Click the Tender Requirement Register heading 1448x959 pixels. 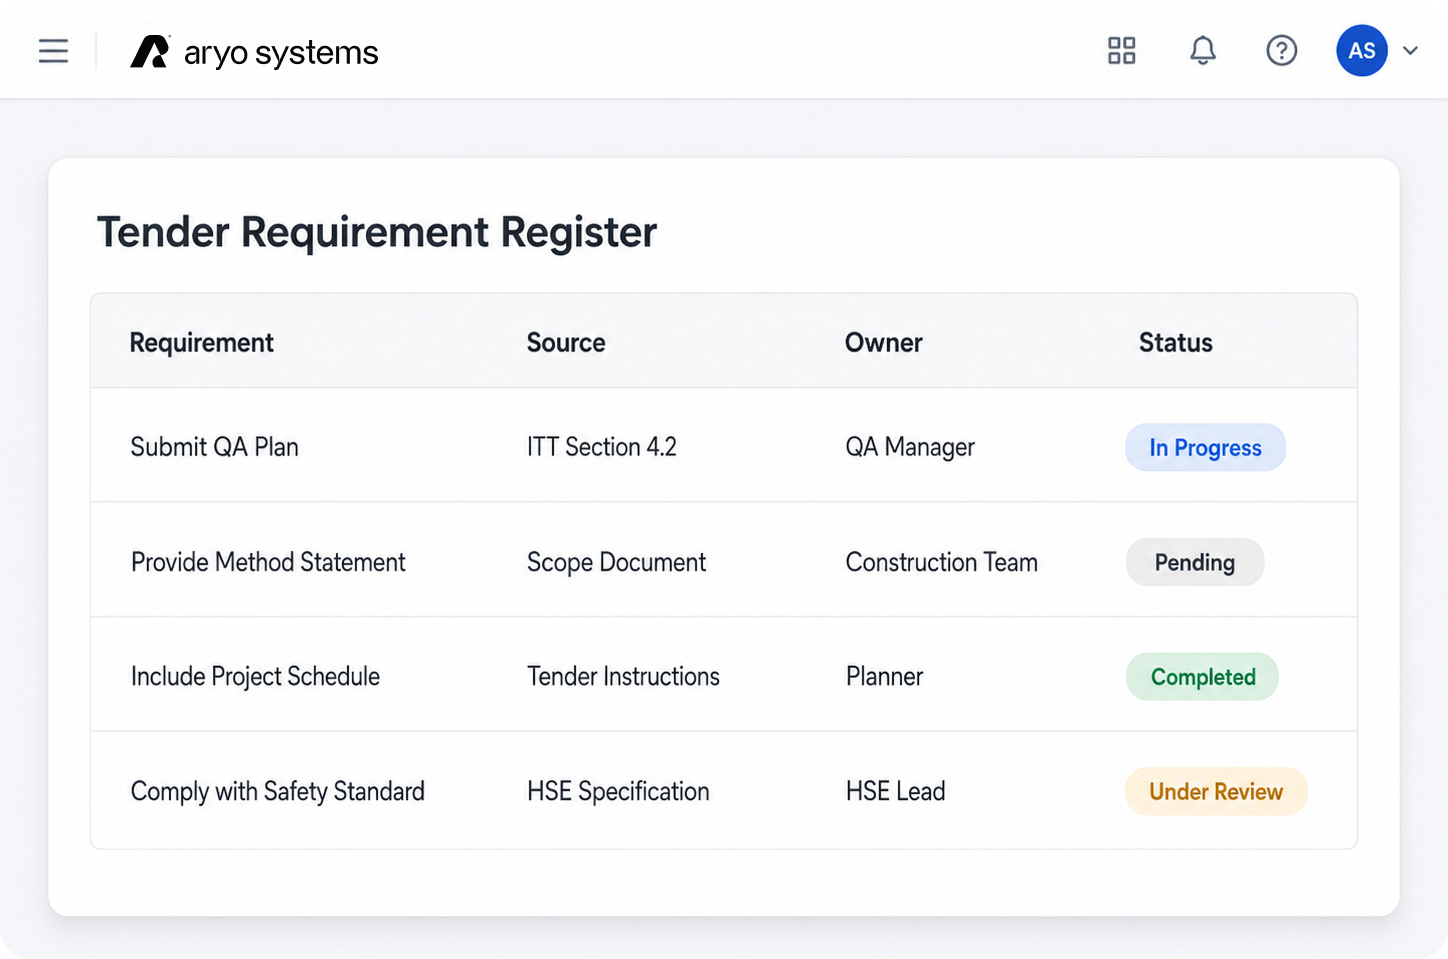tap(377, 233)
